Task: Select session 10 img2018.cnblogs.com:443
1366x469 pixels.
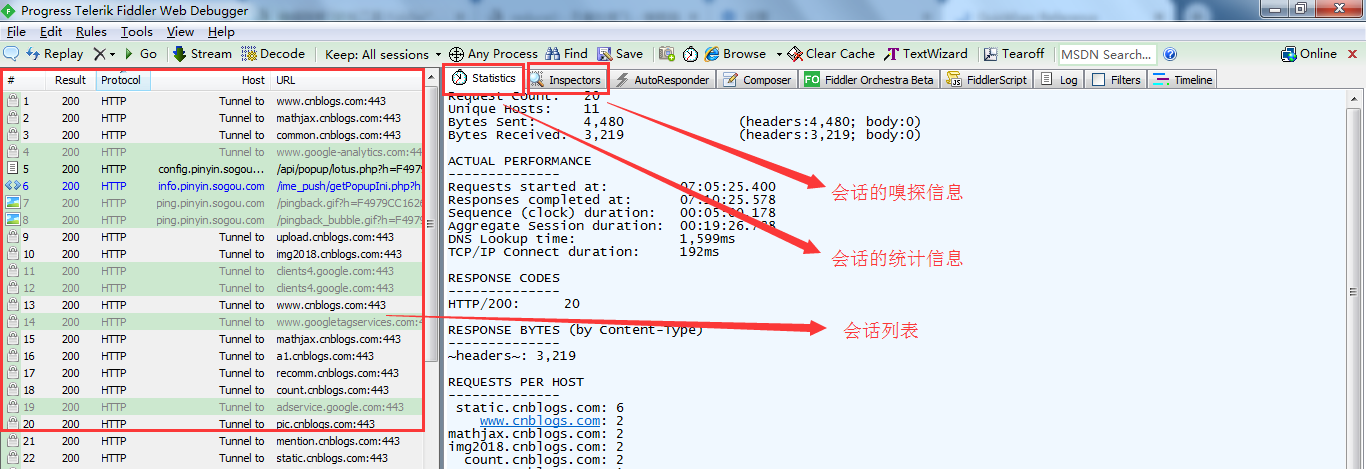Action: (x=212, y=254)
